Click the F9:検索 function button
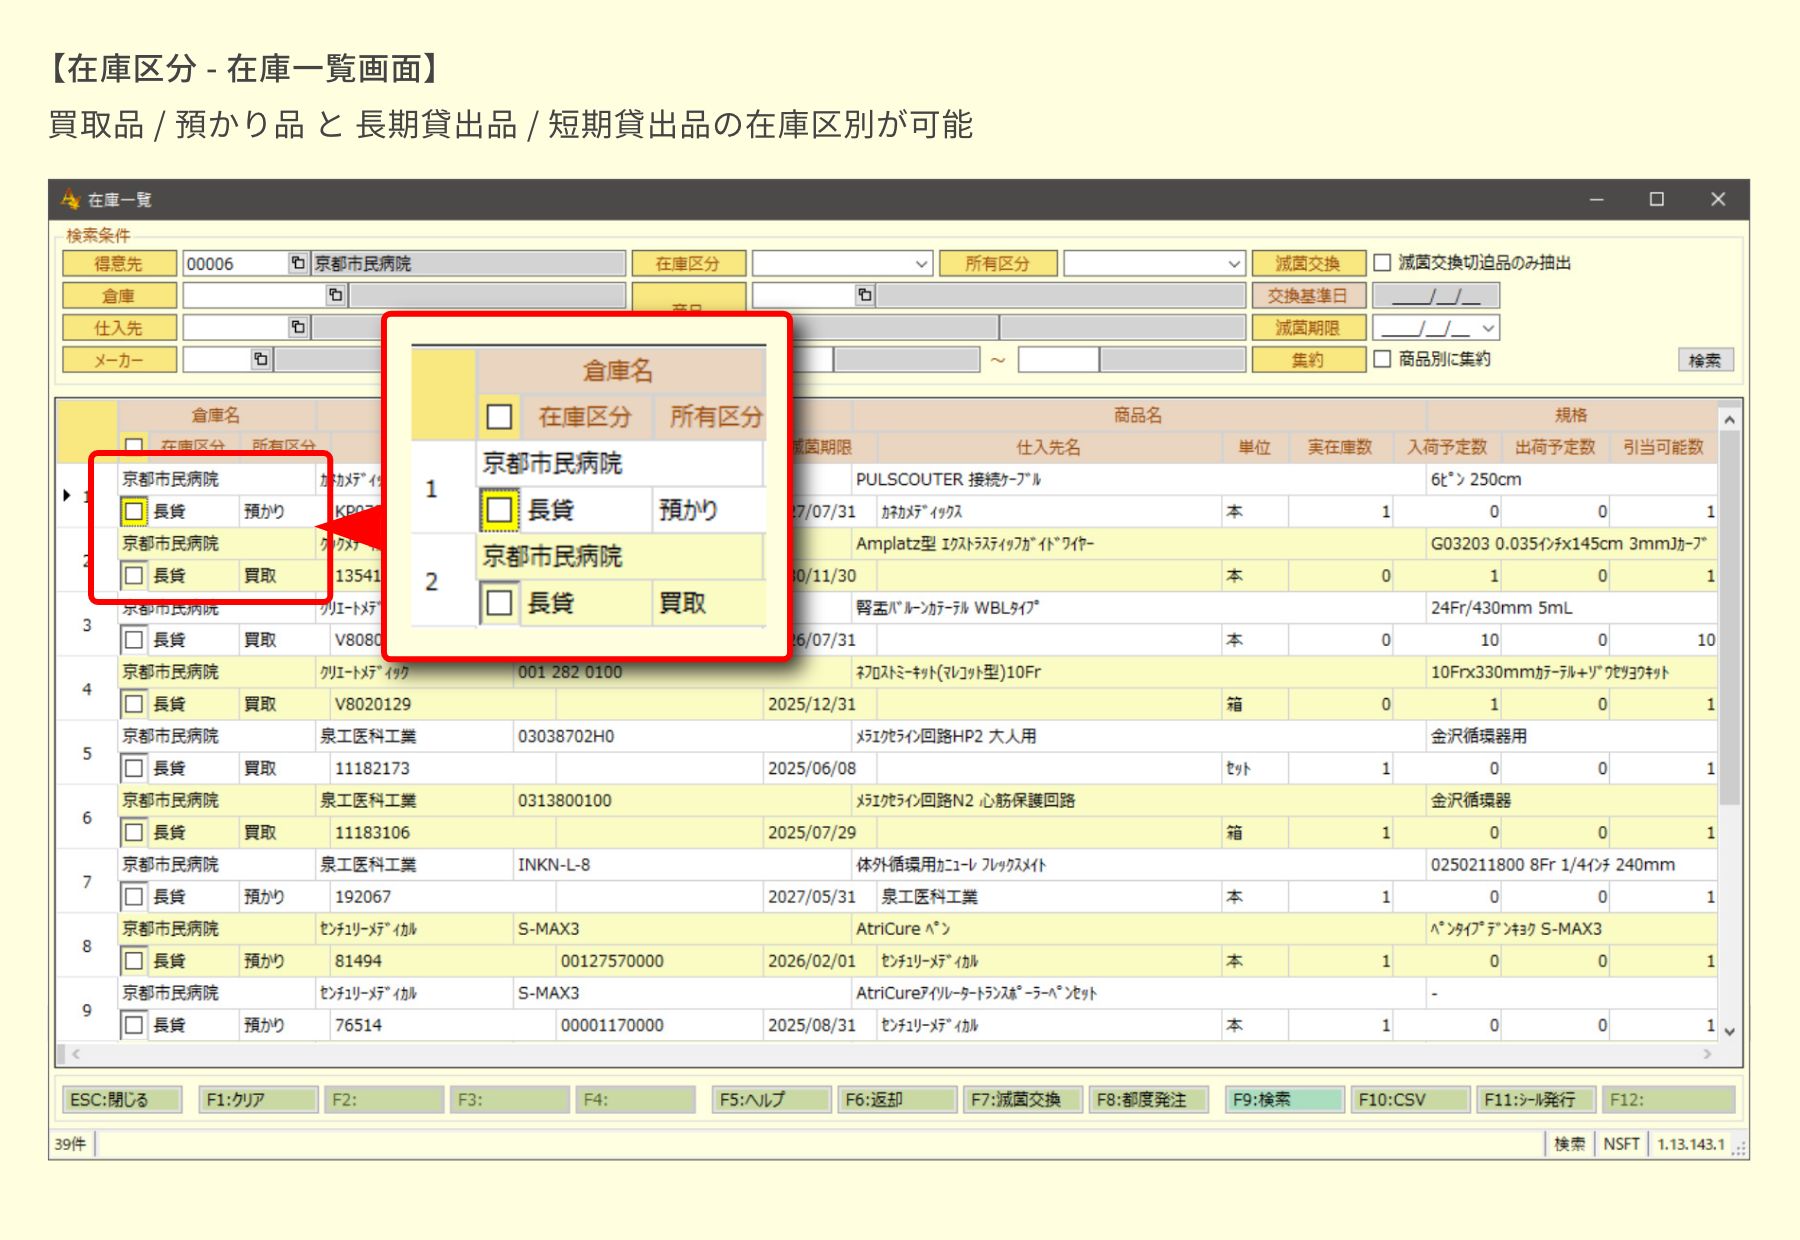The width and height of the screenshot is (1800, 1240). tap(1284, 1100)
